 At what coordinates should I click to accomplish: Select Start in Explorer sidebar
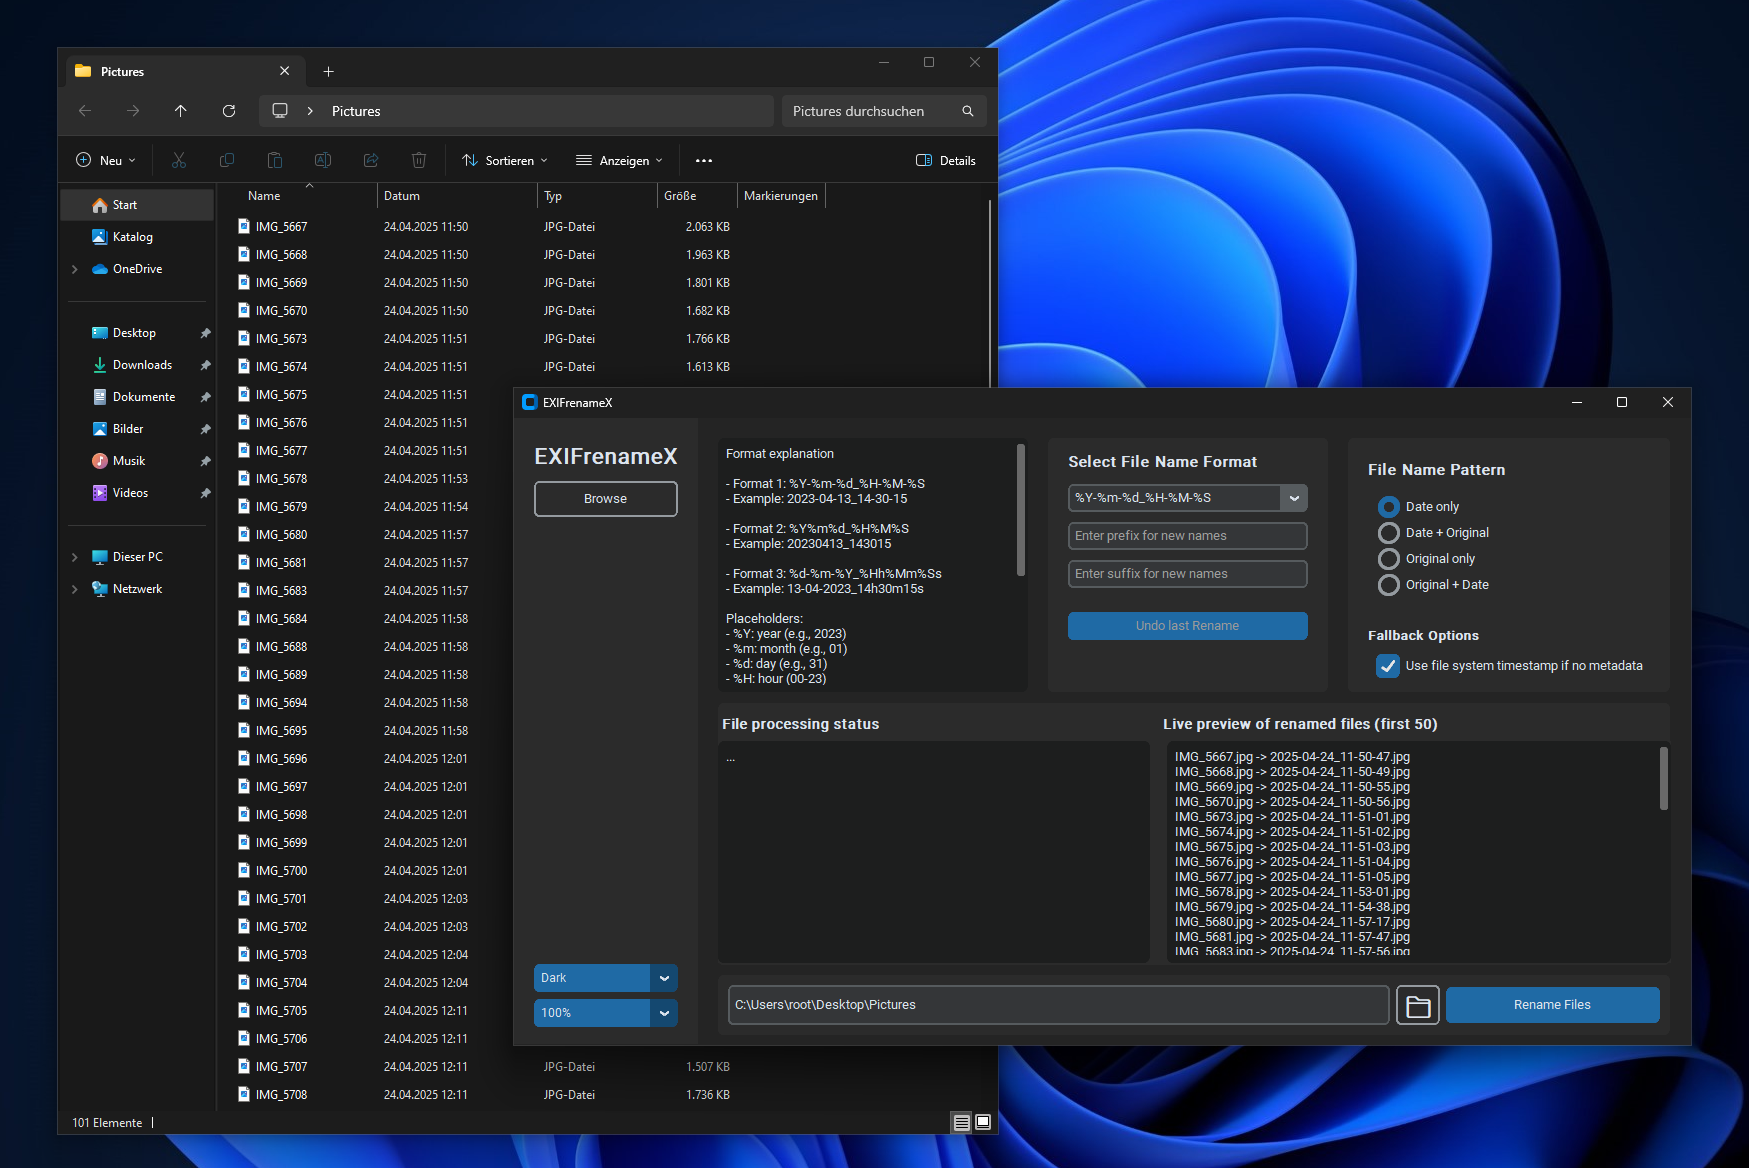[138, 205]
